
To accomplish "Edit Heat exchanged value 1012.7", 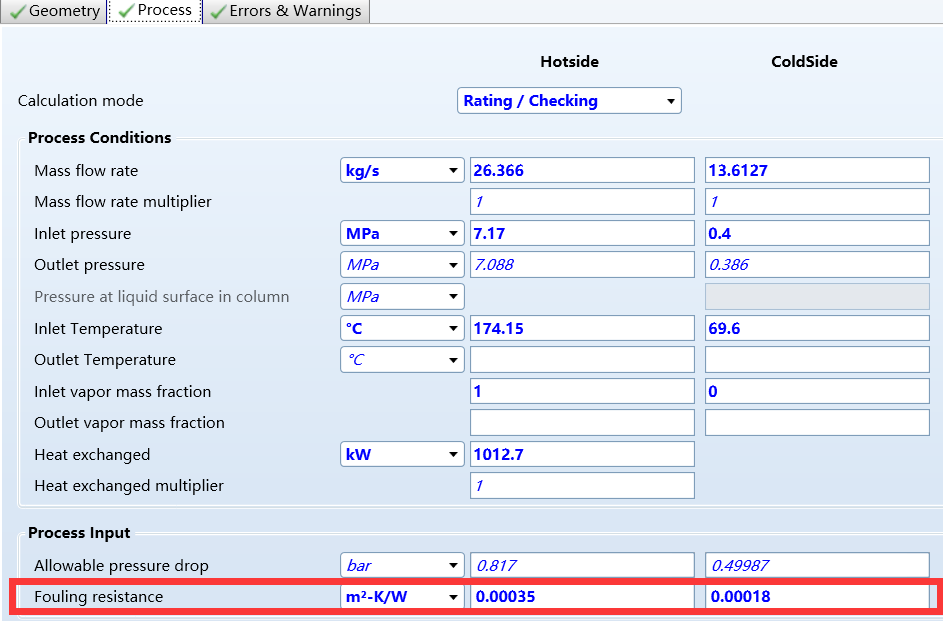I will point(582,454).
